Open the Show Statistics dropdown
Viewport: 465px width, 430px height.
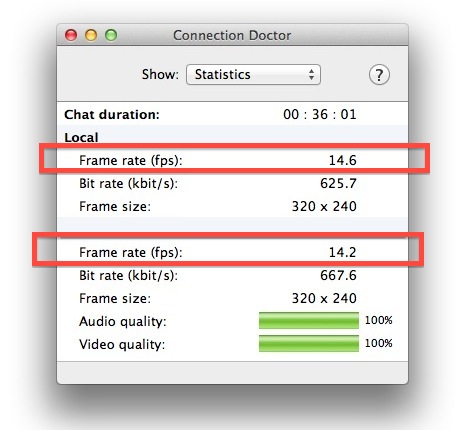pos(253,75)
